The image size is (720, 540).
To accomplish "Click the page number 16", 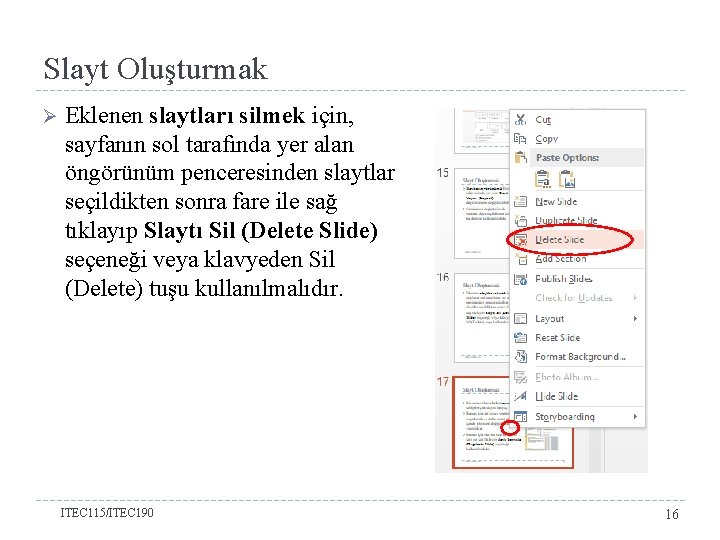I will [x=672, y=514].
